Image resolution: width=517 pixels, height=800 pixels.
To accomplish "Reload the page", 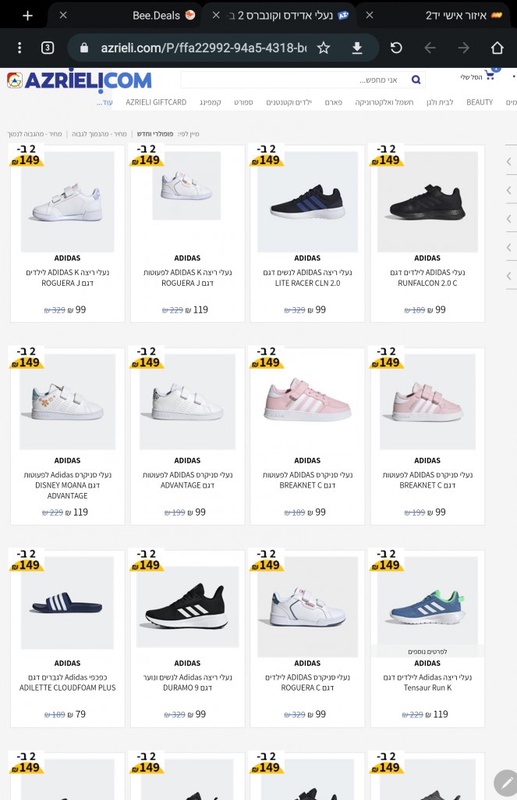I will point(396,48).
